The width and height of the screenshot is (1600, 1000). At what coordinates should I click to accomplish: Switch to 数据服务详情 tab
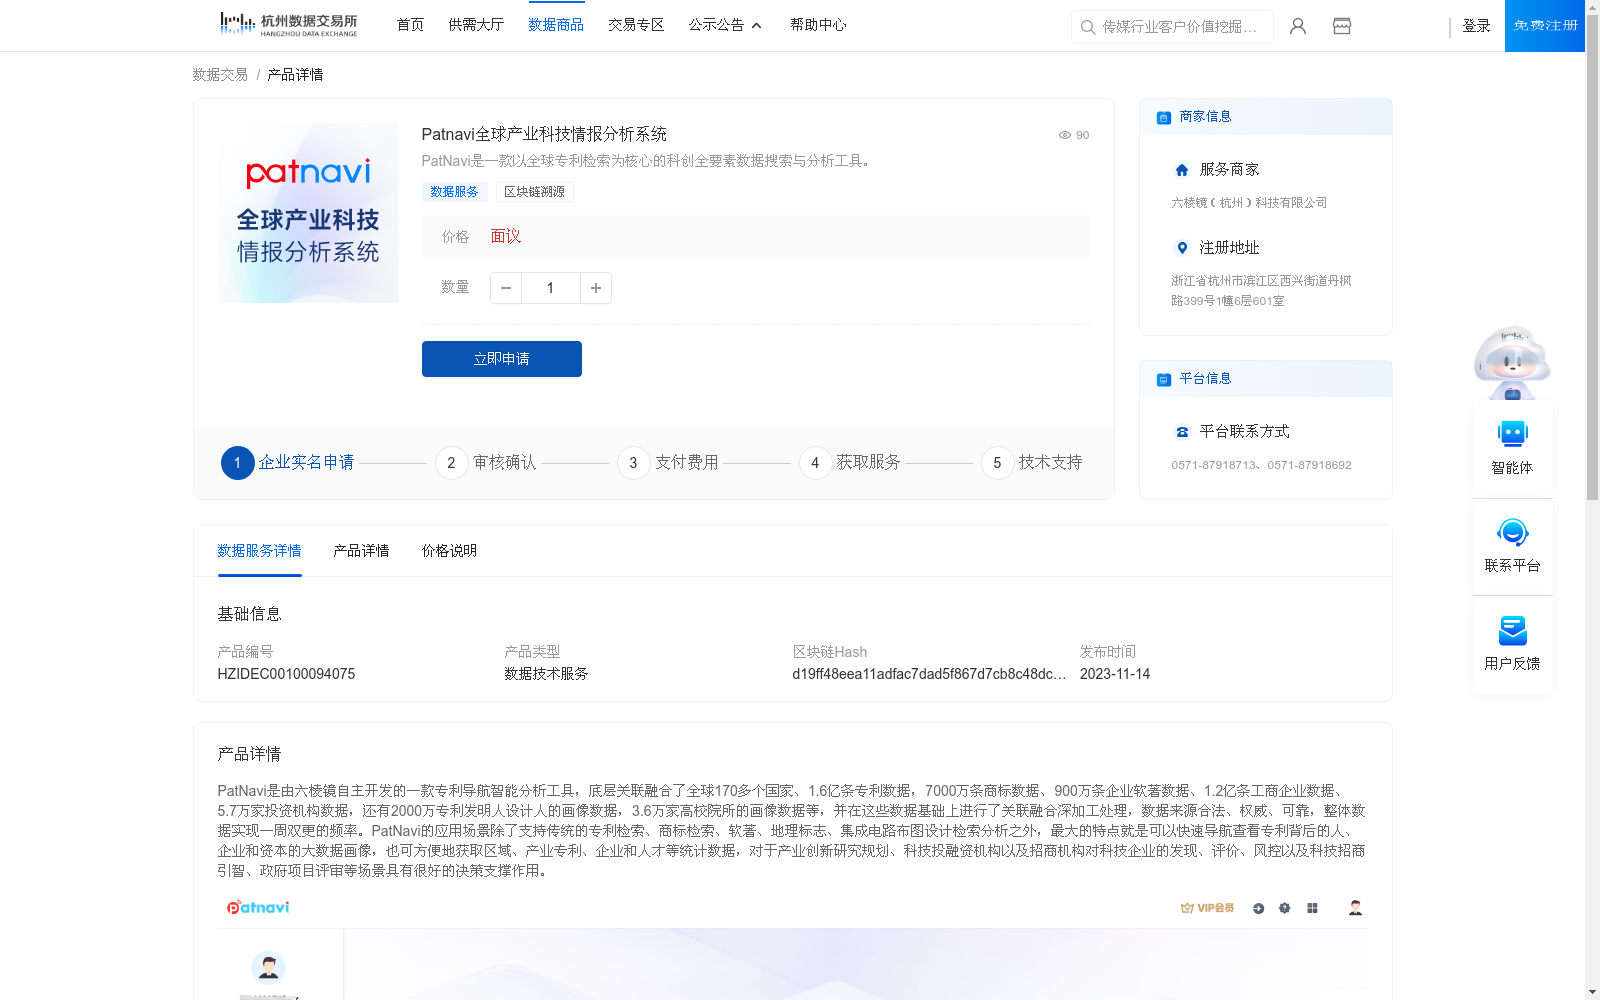pyautogui.click(x=259, y=551)
